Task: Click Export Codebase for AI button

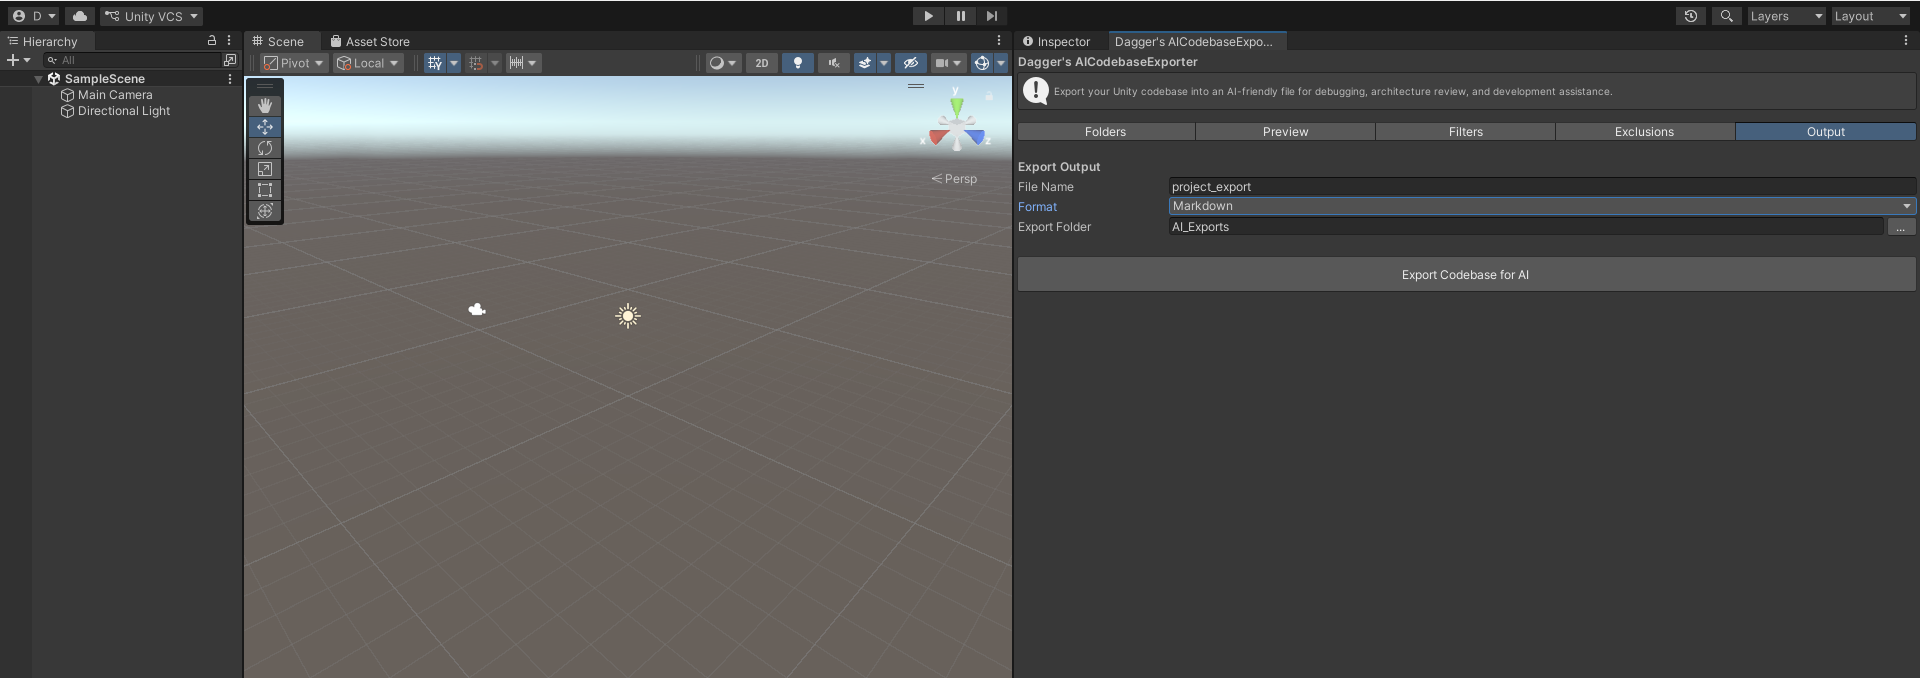Action: click(1466, 274)
